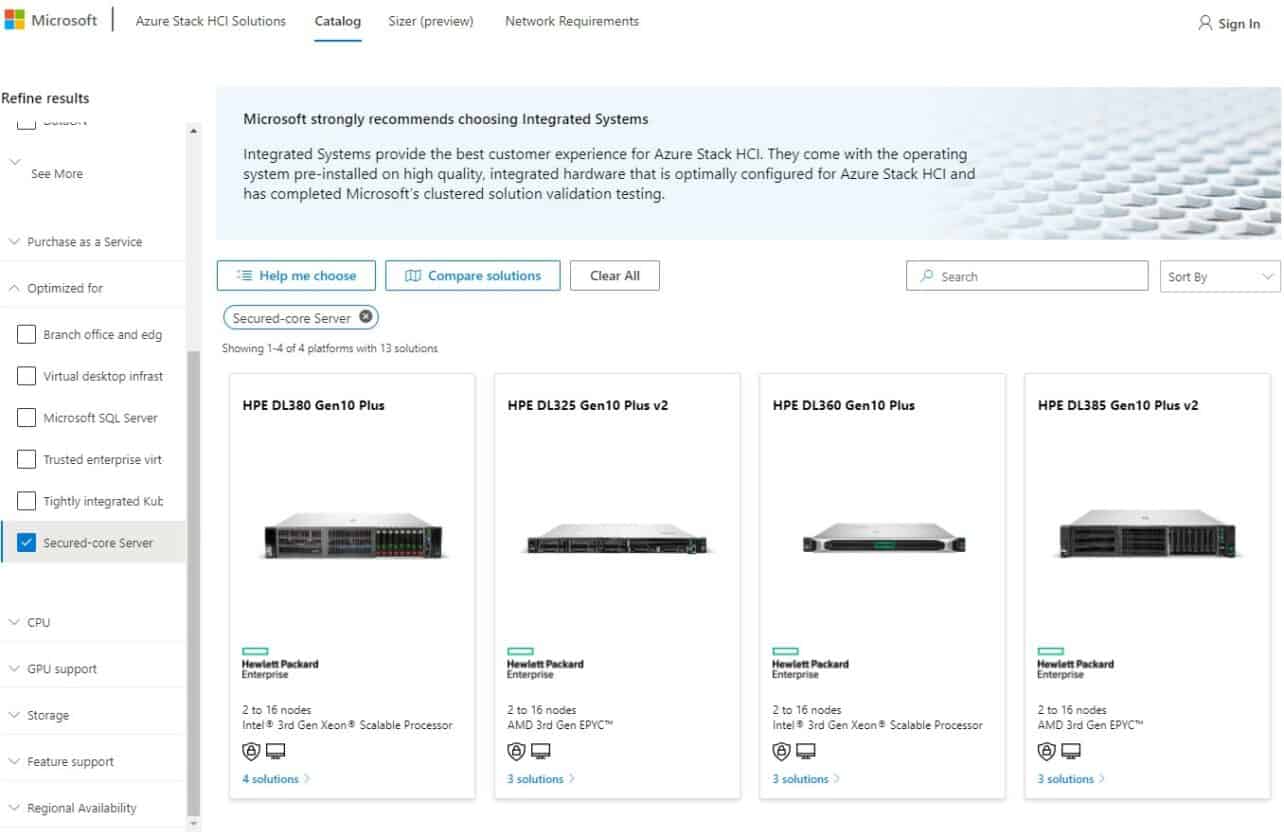Click HPE logo on DL325 Gen10 Plus v2 card
Screen dimensions: 1284x837
(x=545, y=664)
